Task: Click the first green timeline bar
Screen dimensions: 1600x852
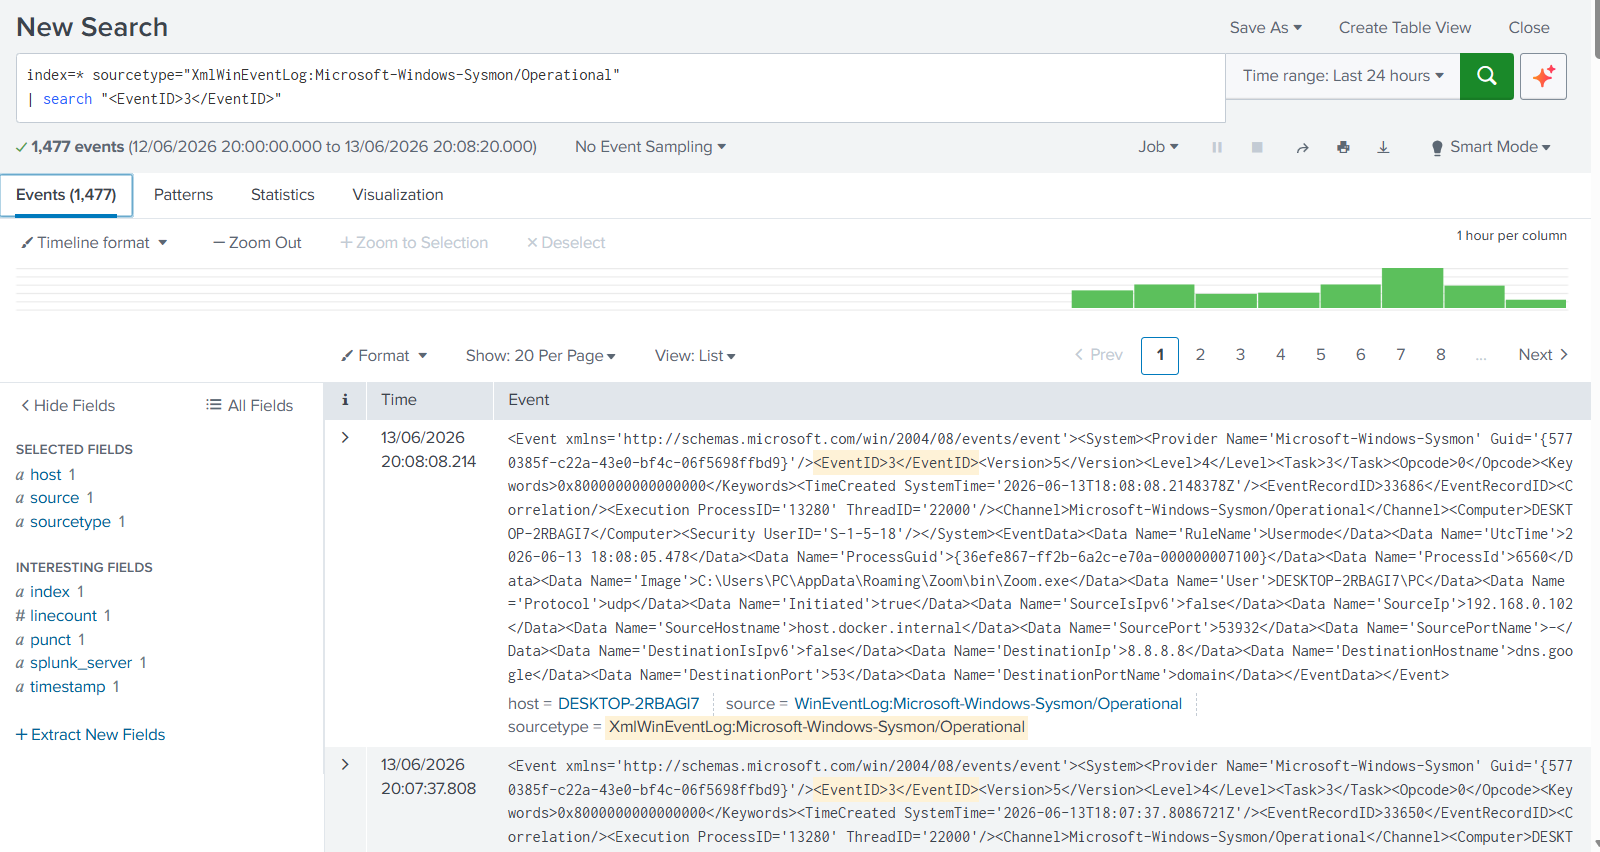Action: (x=1102, y=299)
